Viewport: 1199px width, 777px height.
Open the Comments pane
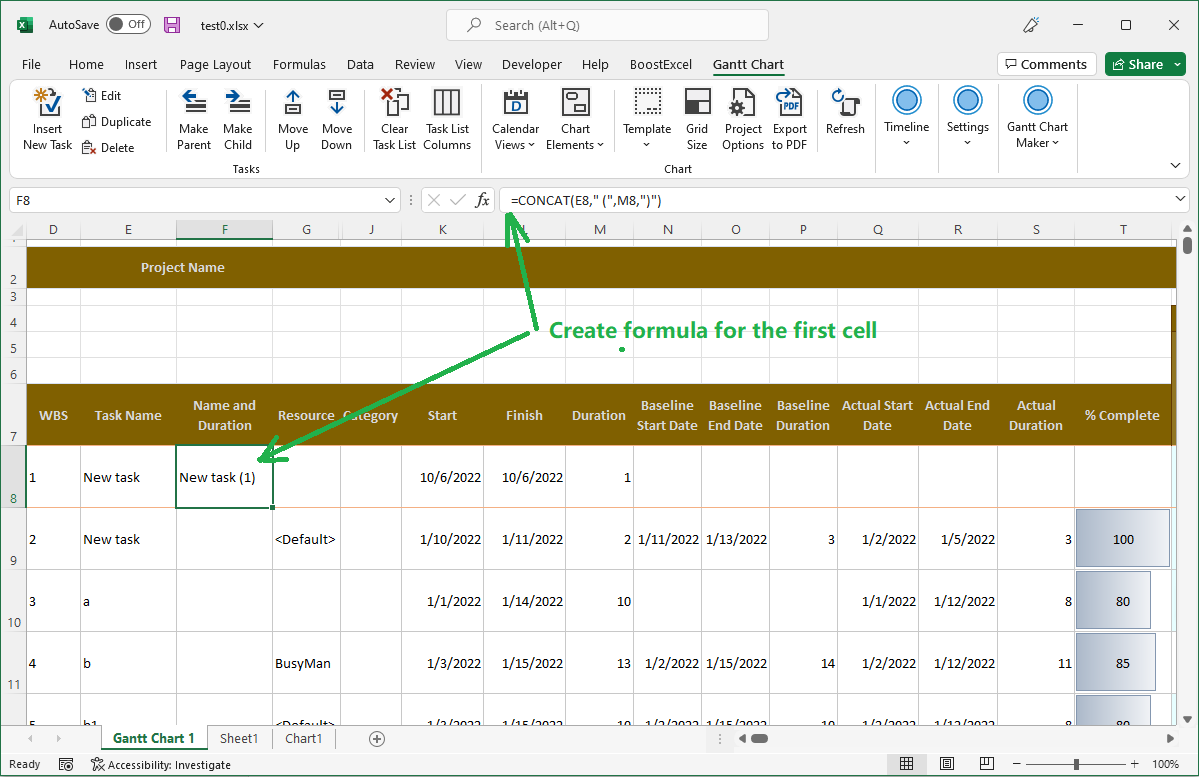point(1046,63)
